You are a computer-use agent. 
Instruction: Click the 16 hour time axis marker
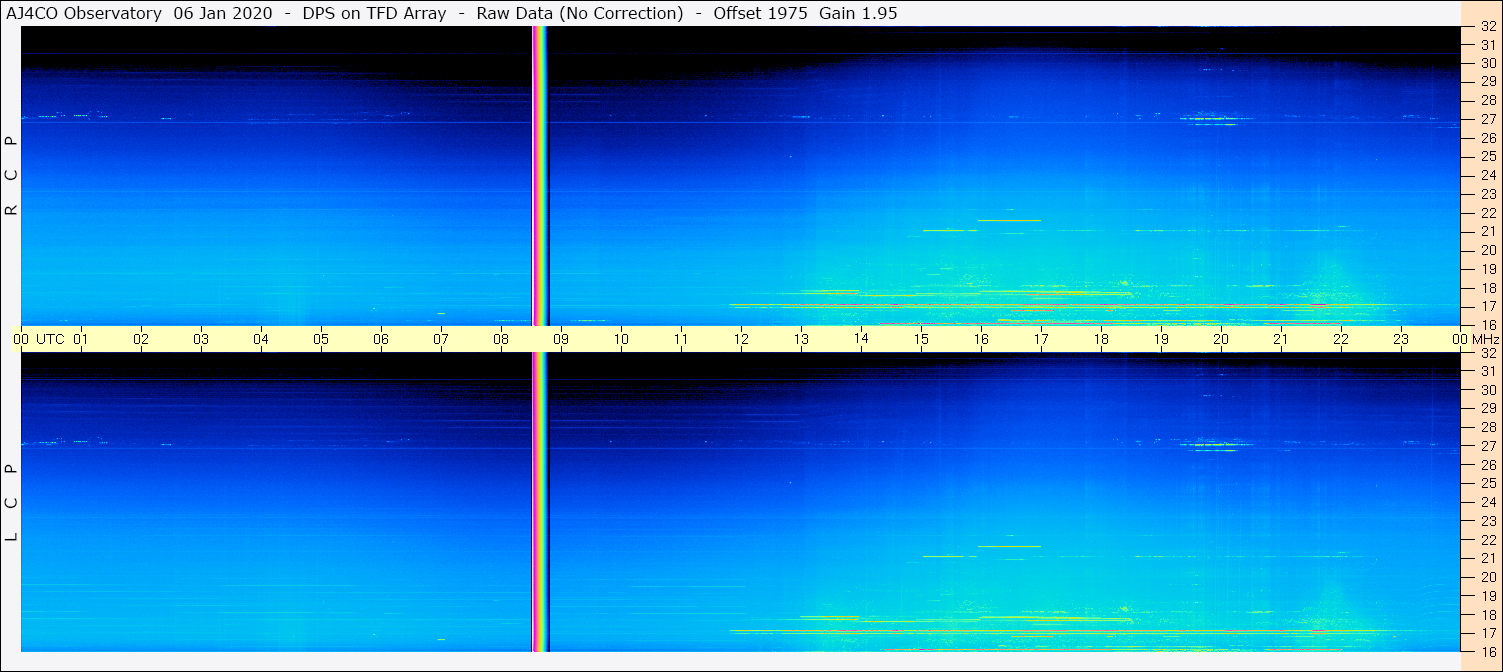pyautogui.click(x=981, y=339)
